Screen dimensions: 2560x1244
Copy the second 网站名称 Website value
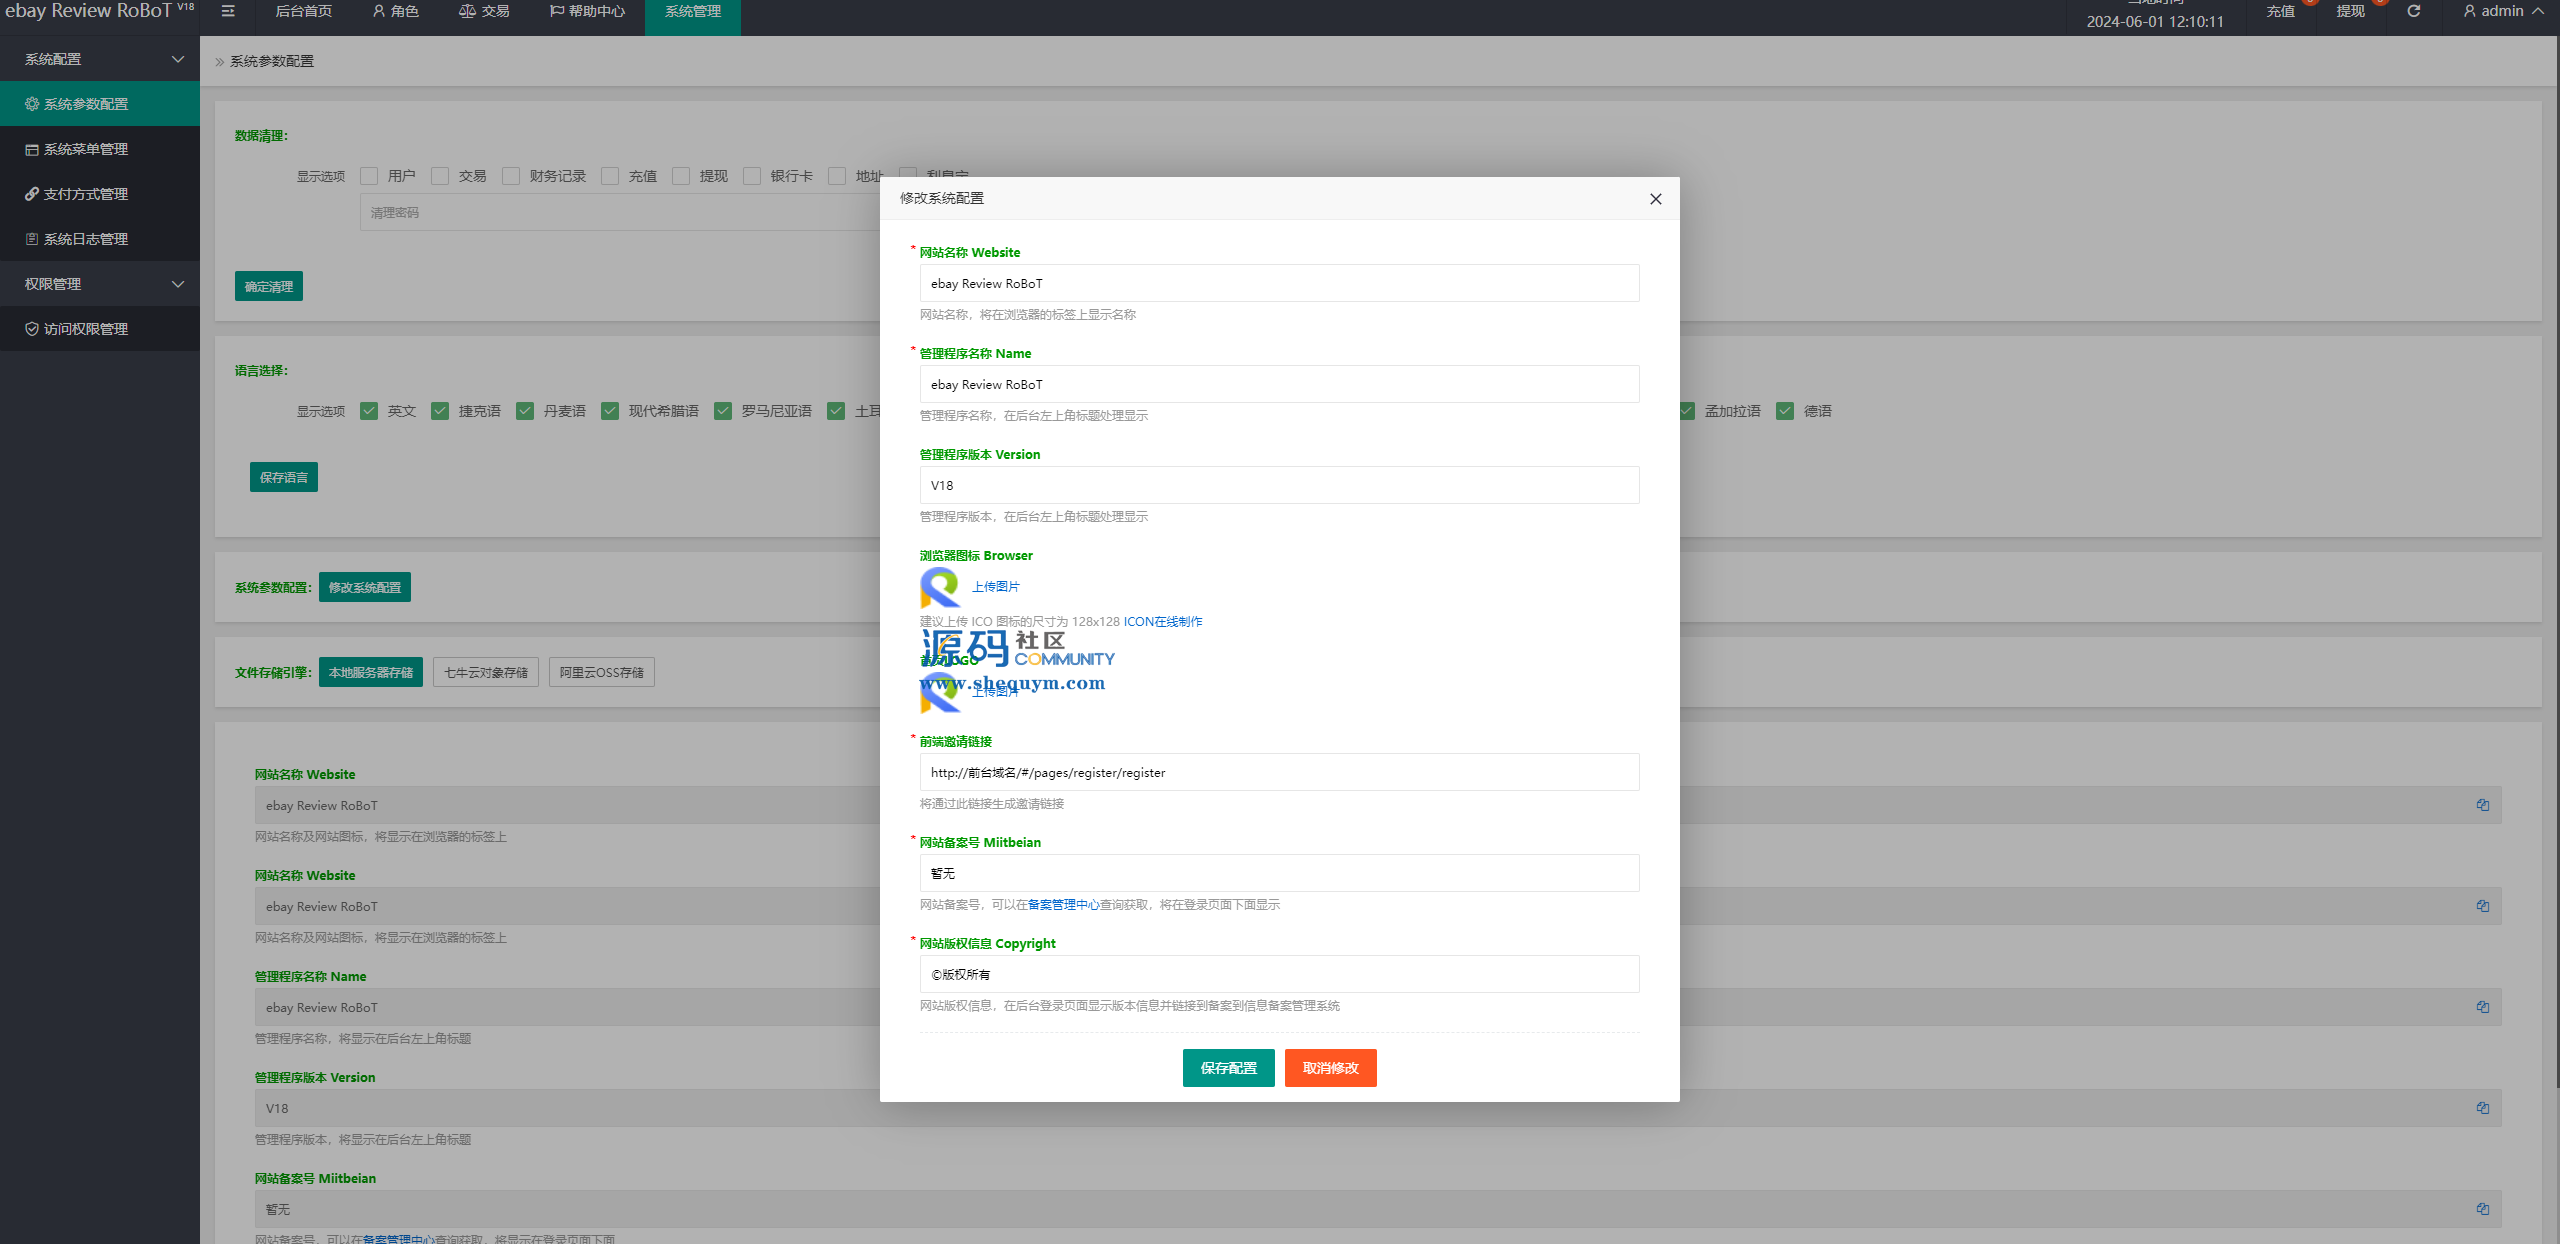point(2482,906)
